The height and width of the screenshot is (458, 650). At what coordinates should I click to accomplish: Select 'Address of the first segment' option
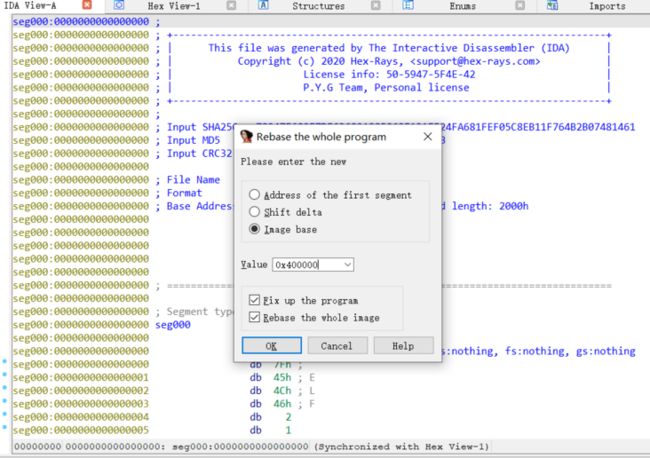[255, 195]
